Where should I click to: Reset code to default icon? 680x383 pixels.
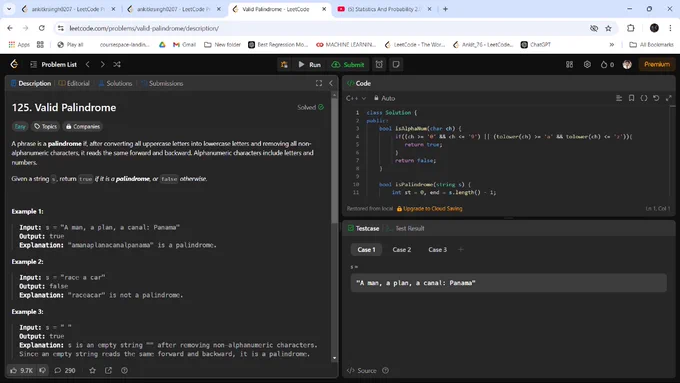tap(656, 98)
